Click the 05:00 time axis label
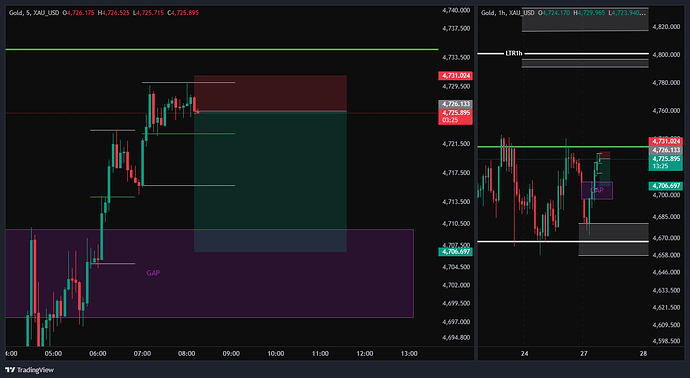The height and width of the screenshot is (378, 690). pos(53,353)
